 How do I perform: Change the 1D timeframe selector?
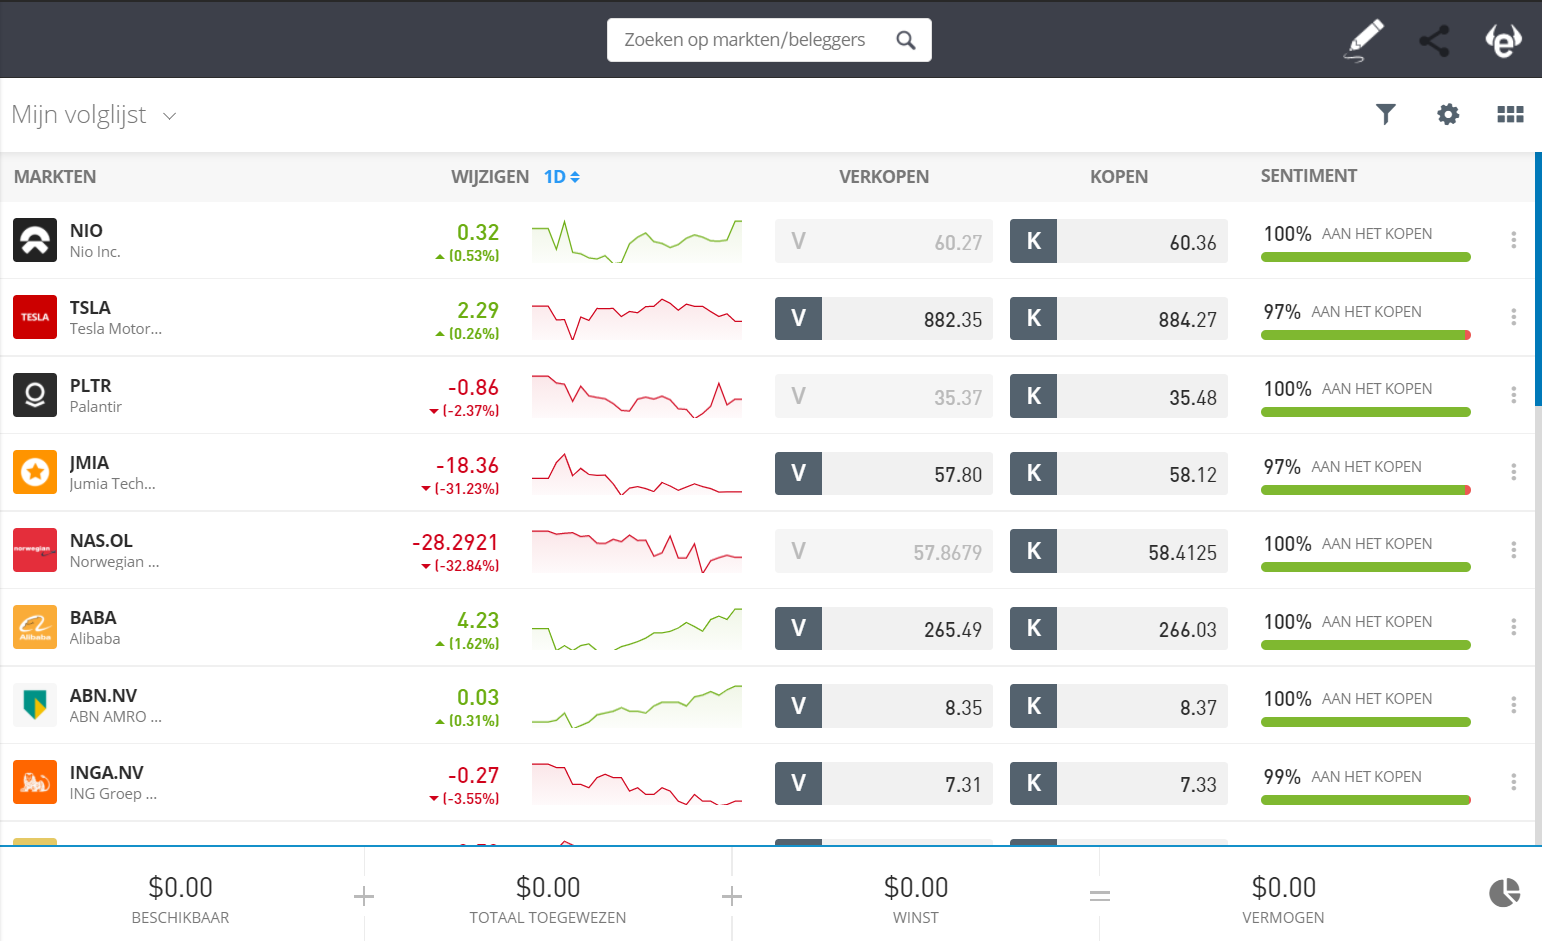point(562,177)
